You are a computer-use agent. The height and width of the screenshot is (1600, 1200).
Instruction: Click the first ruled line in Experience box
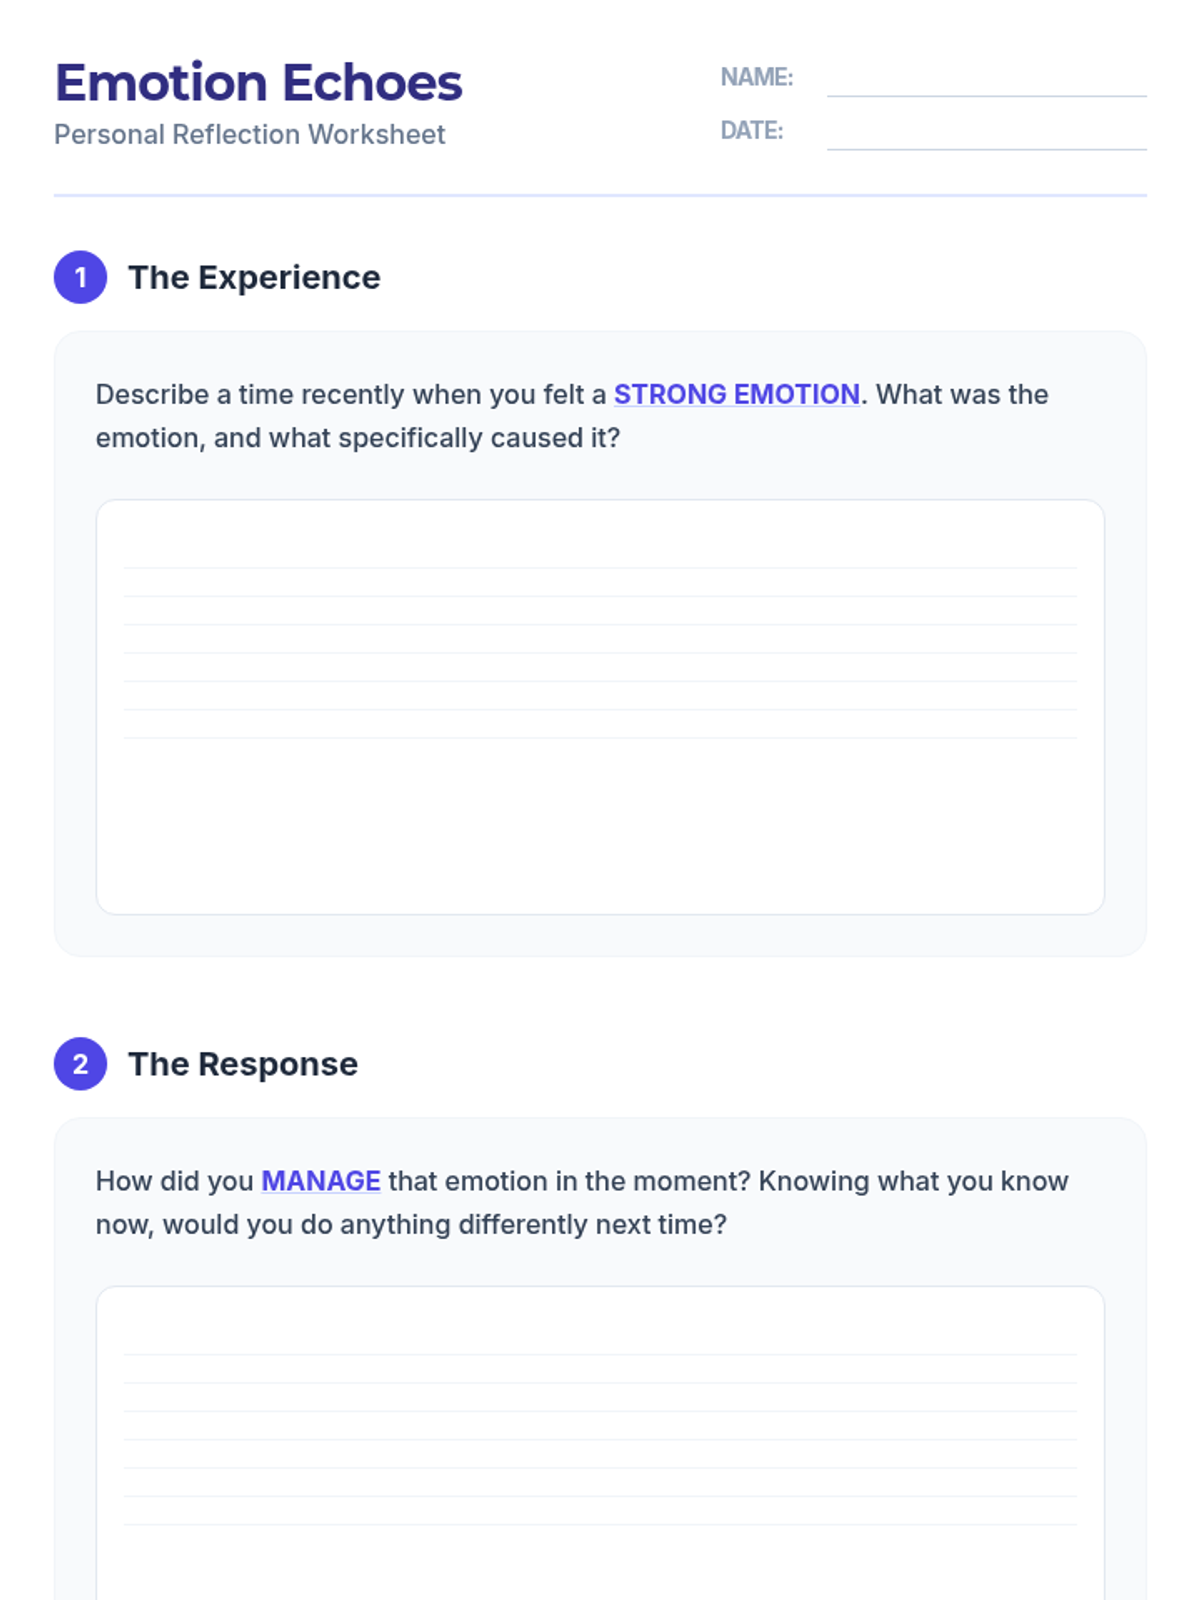pos(600,567)
